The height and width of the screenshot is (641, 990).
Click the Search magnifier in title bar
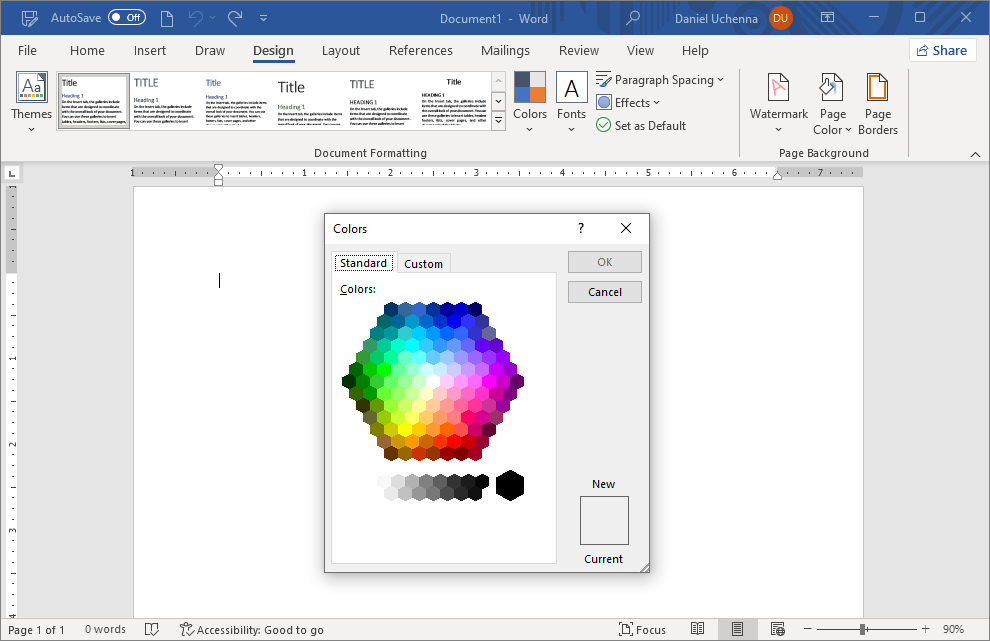point(633,18)
